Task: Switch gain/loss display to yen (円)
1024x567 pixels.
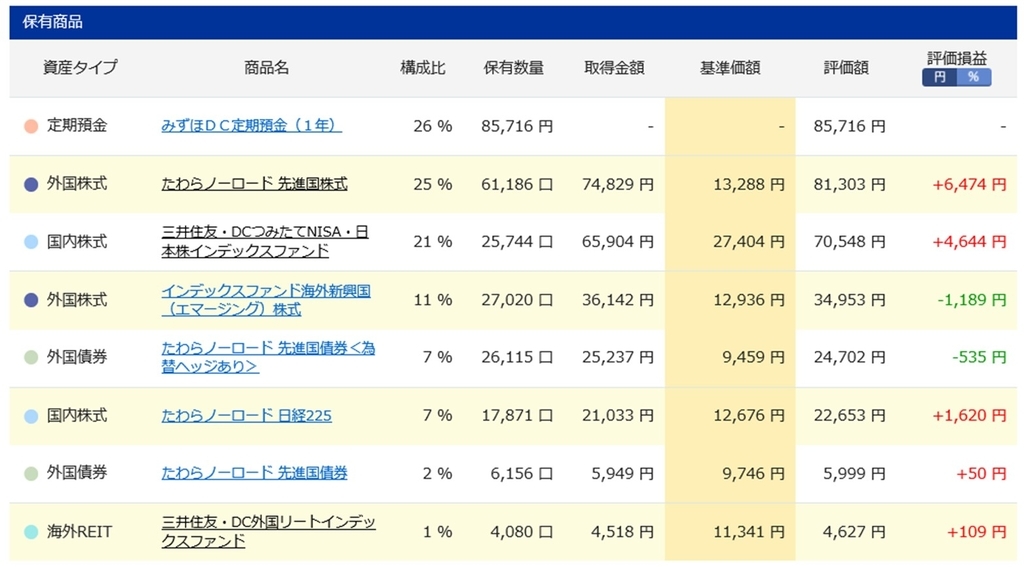Action: point(939,77)
